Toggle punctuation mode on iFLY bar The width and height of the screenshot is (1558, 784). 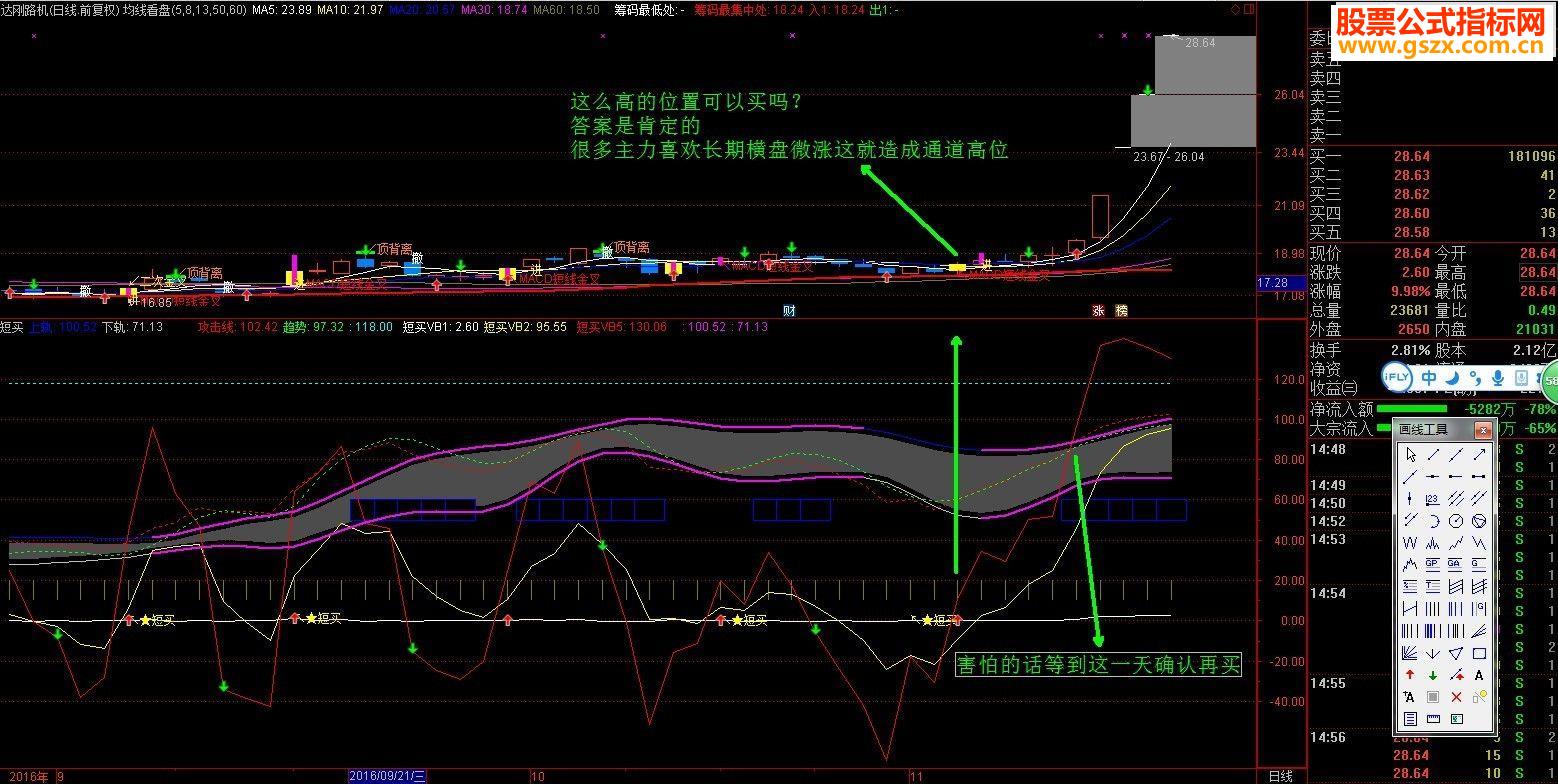pyautogui.click(x=1475, y=377)
